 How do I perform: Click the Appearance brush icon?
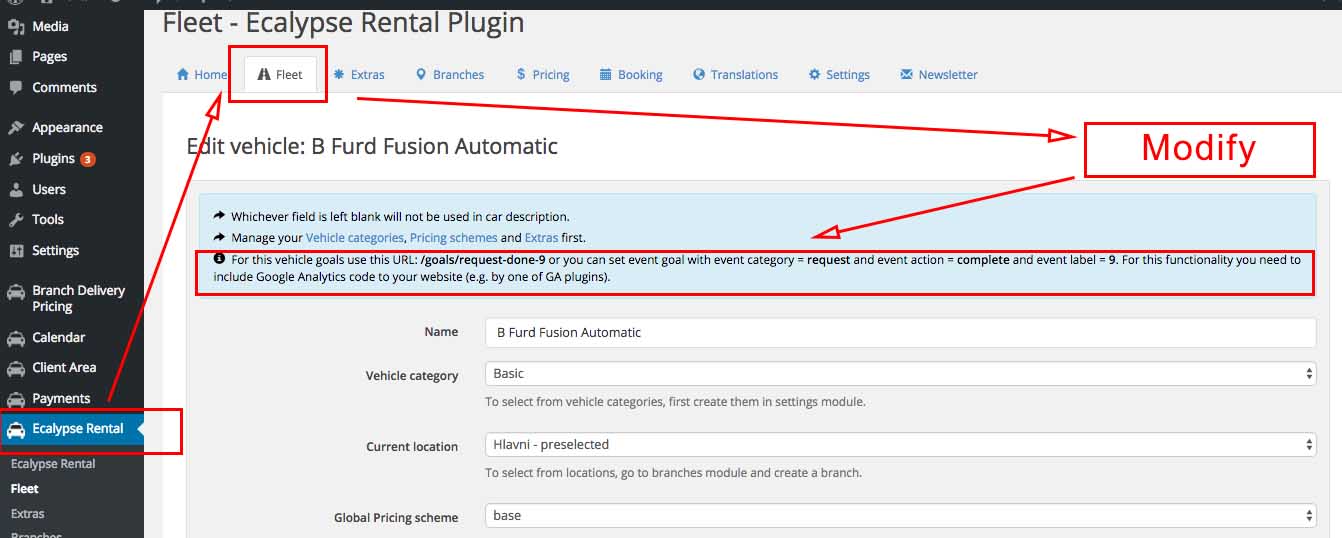(x=16, y=128)
